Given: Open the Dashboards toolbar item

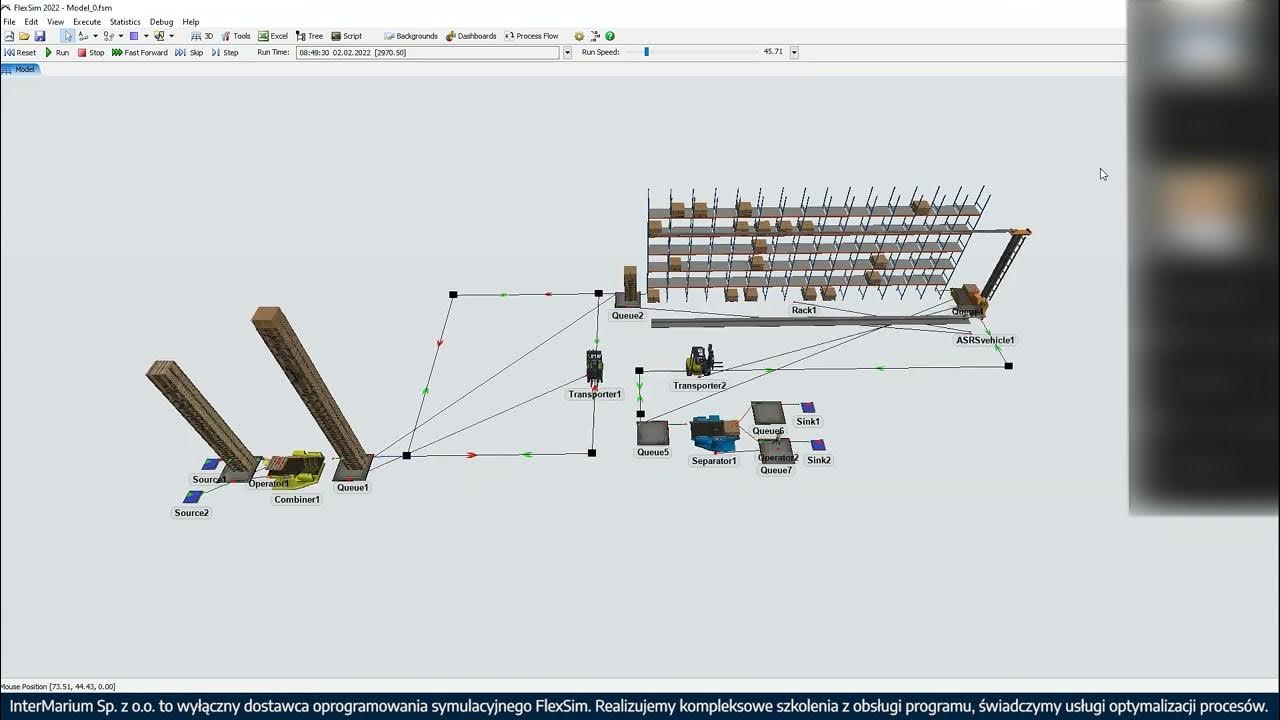Looking at the screenshot, I should 471,36.
